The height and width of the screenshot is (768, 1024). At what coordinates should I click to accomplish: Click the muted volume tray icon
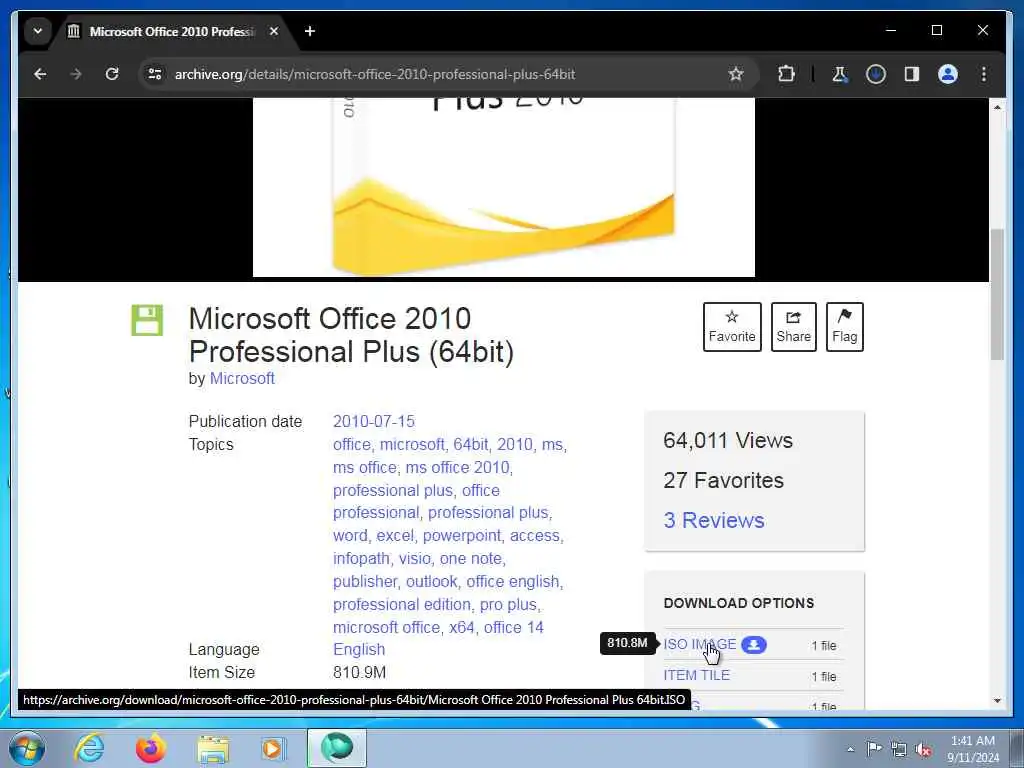coord(923,749)
